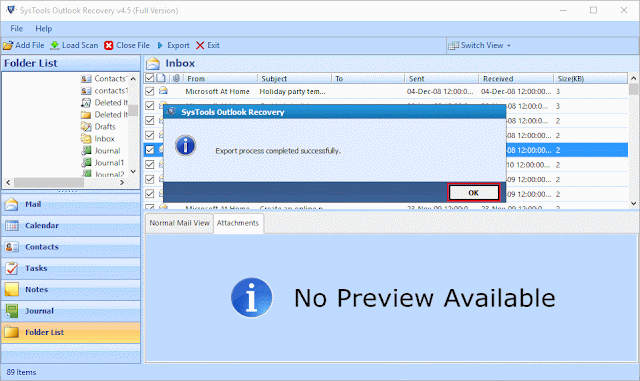Toggle the checkbox in the seventh email row
The width and height of the screenshot is (640, 381).
(150, 179)
